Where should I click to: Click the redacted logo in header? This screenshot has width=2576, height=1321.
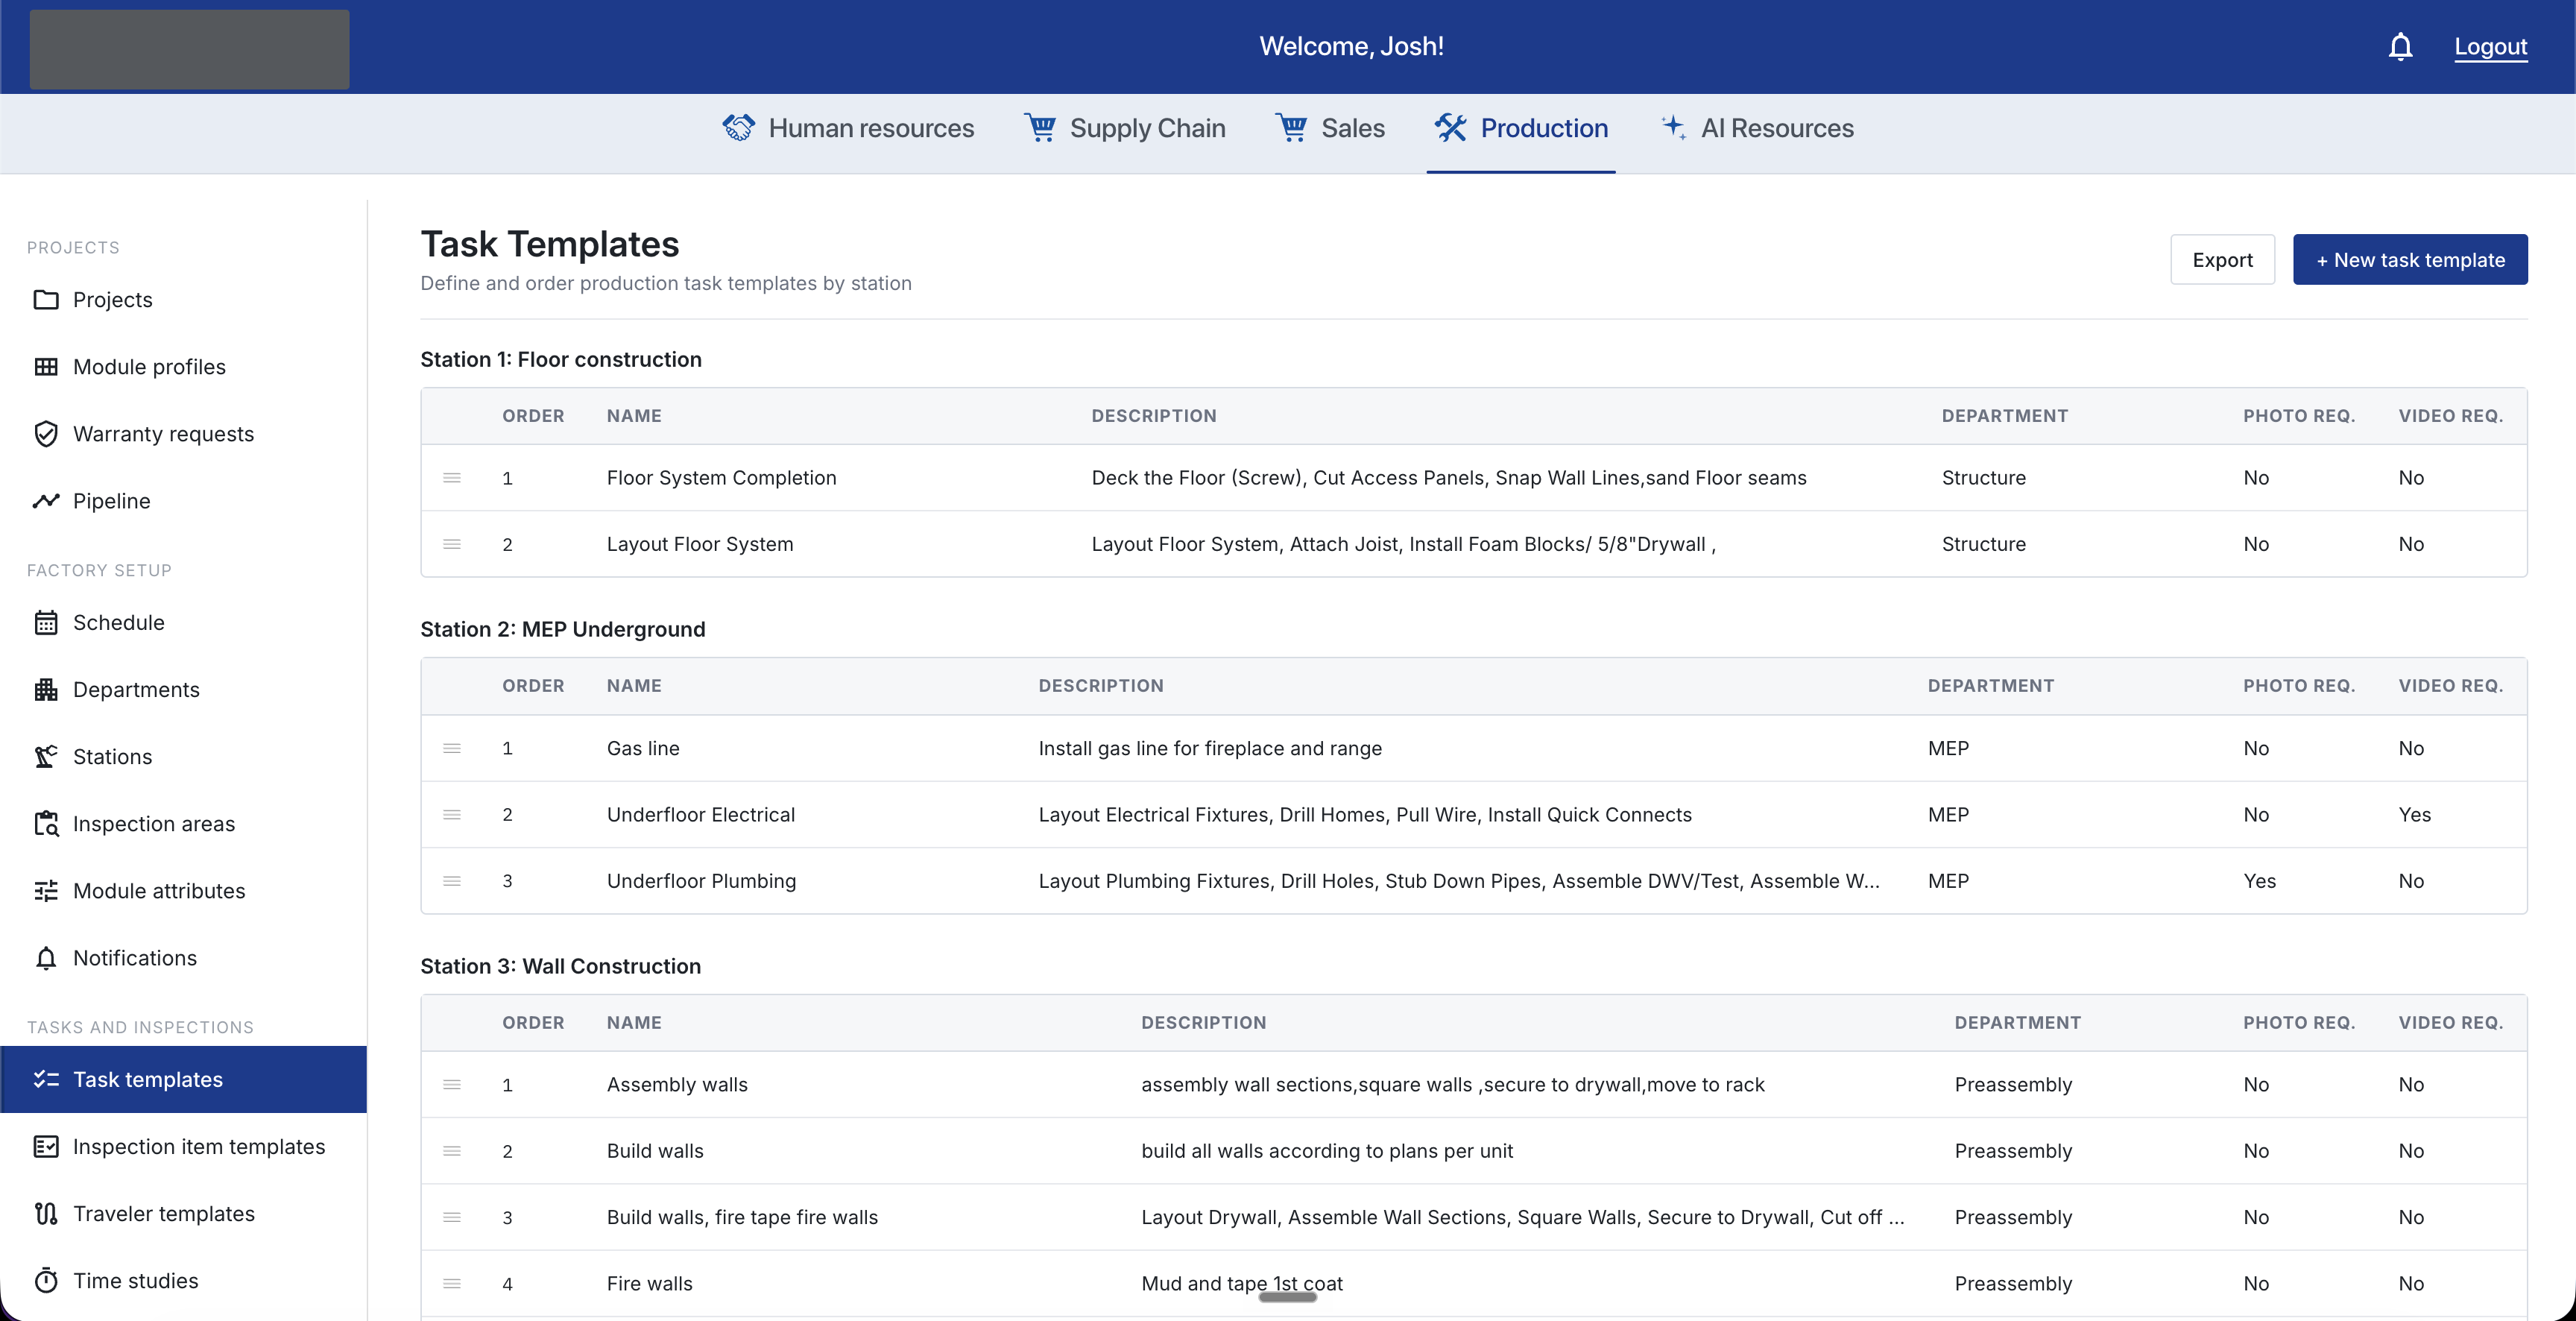pyautogui.click(x=190, y=49)
